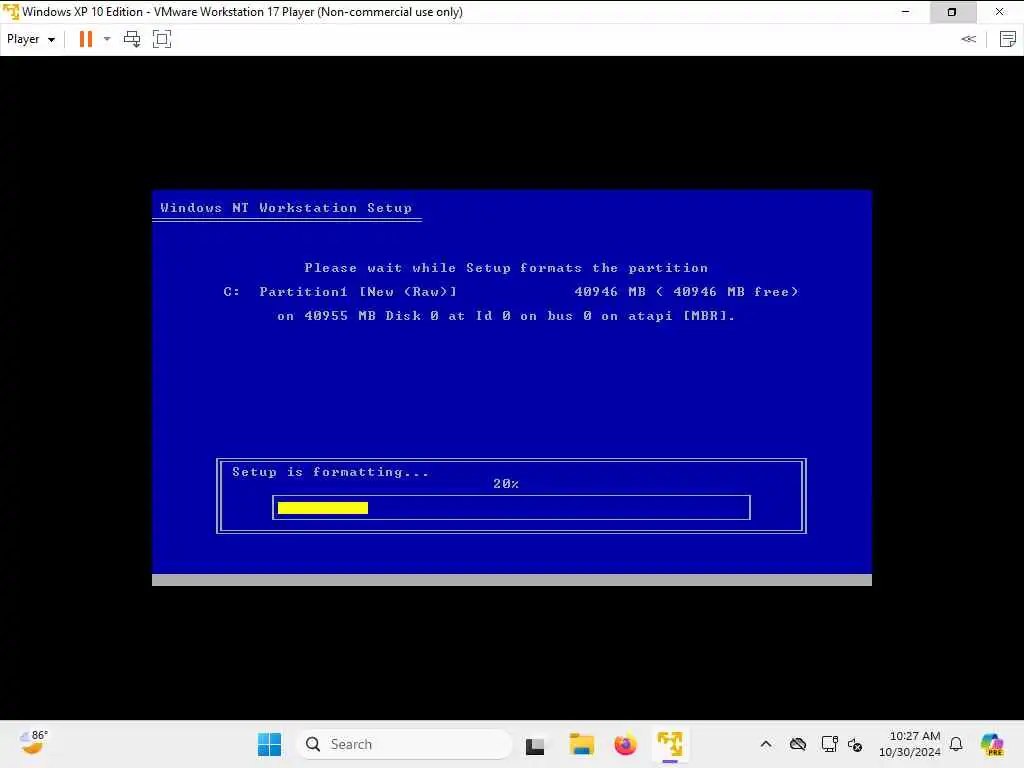Viewport: 1024px width, 768px height.
Task: Show hidden system tray icons
Action: pos(766,744)
